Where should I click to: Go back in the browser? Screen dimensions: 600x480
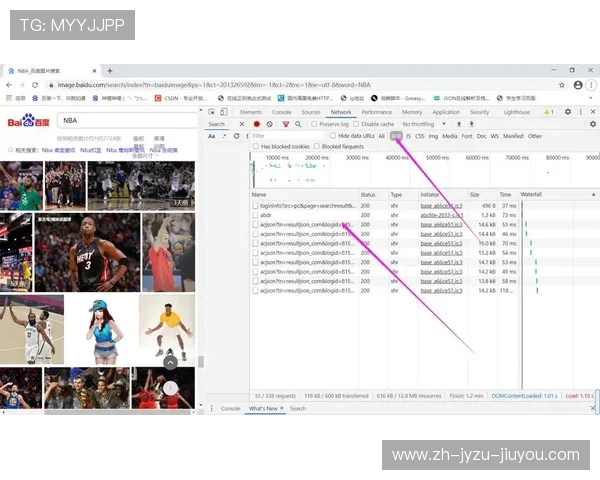tap(9, 85)
